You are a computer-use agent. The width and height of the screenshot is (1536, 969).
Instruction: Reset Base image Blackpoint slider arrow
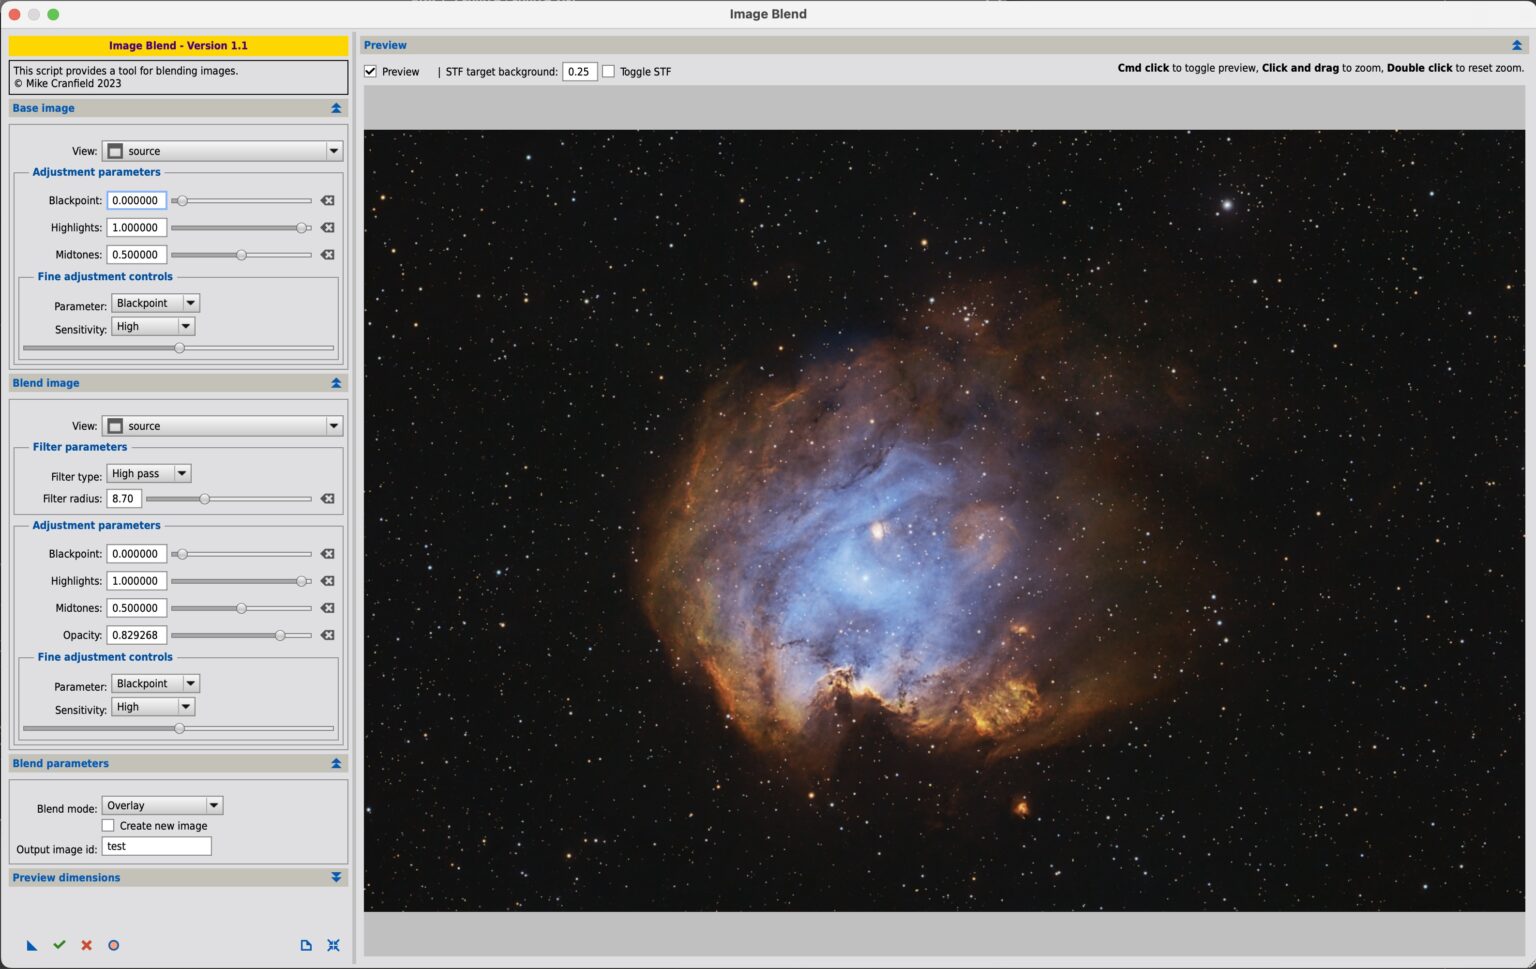tap(327, 201)
